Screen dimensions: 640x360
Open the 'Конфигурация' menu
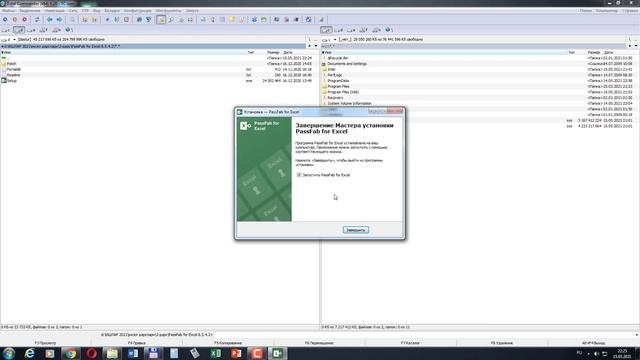[138, 11]
